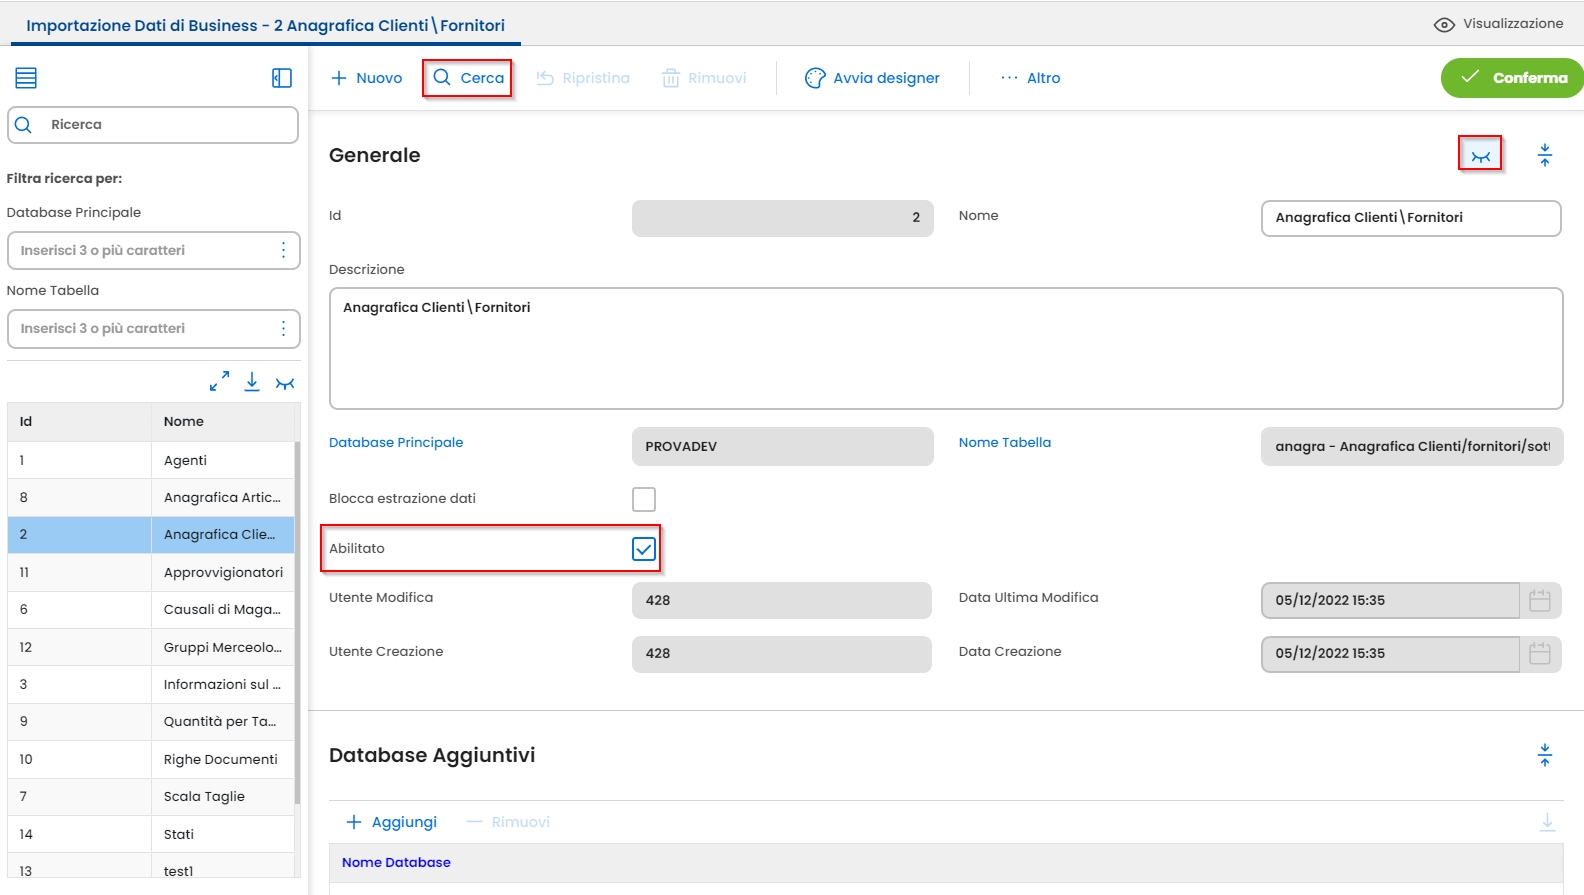The image size is (1584, 895).
Task: Click the expand arrows icon above the table
Action: pyautogui.click(x=219, y=382)
